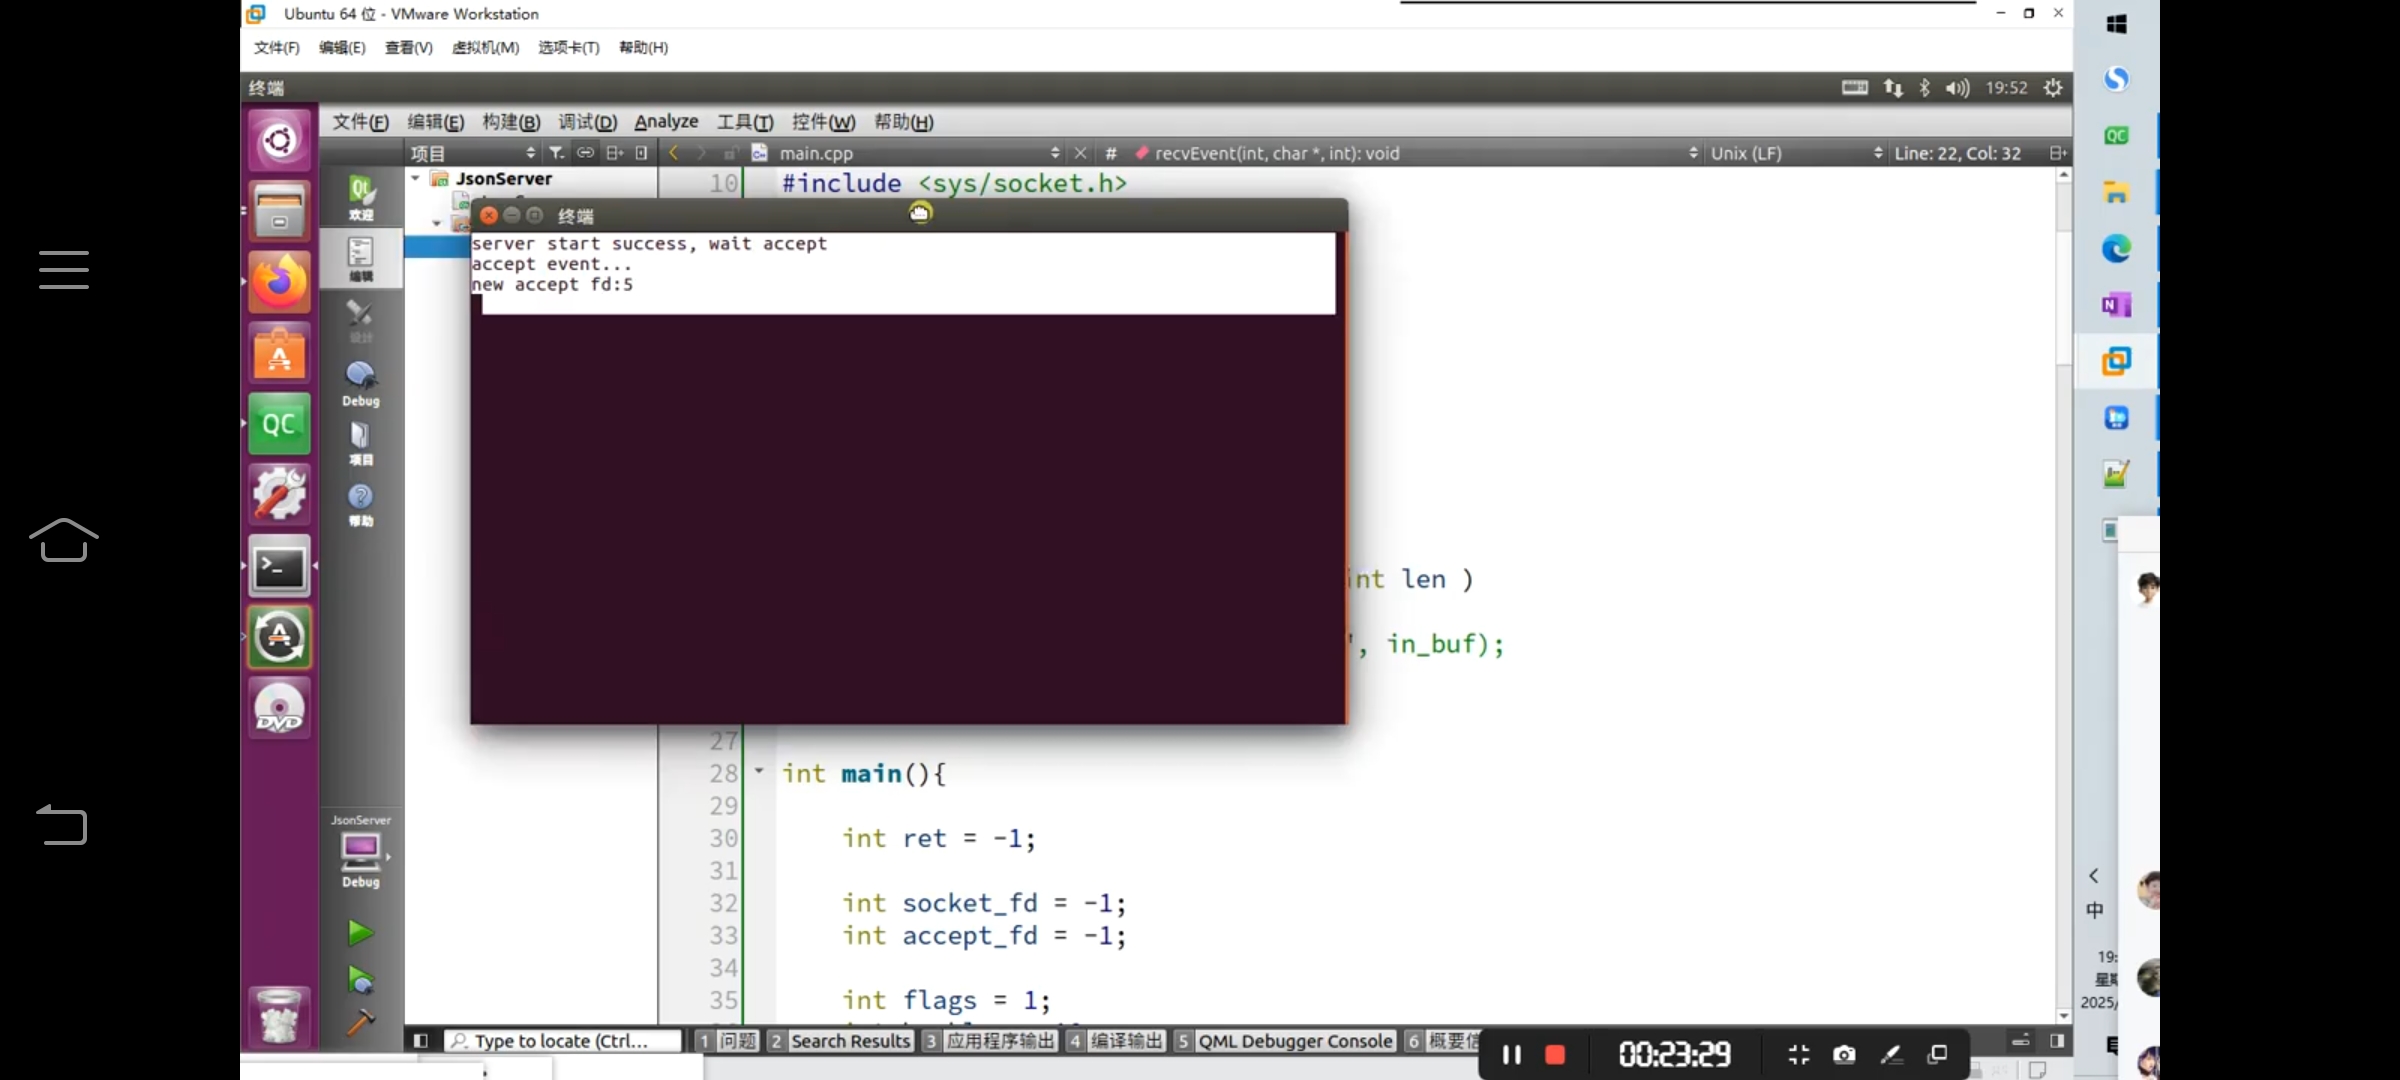The width and height of the screenshot is (2400, 1080).
Task: Click the Type to locate search field
Action: point(562,1041)
